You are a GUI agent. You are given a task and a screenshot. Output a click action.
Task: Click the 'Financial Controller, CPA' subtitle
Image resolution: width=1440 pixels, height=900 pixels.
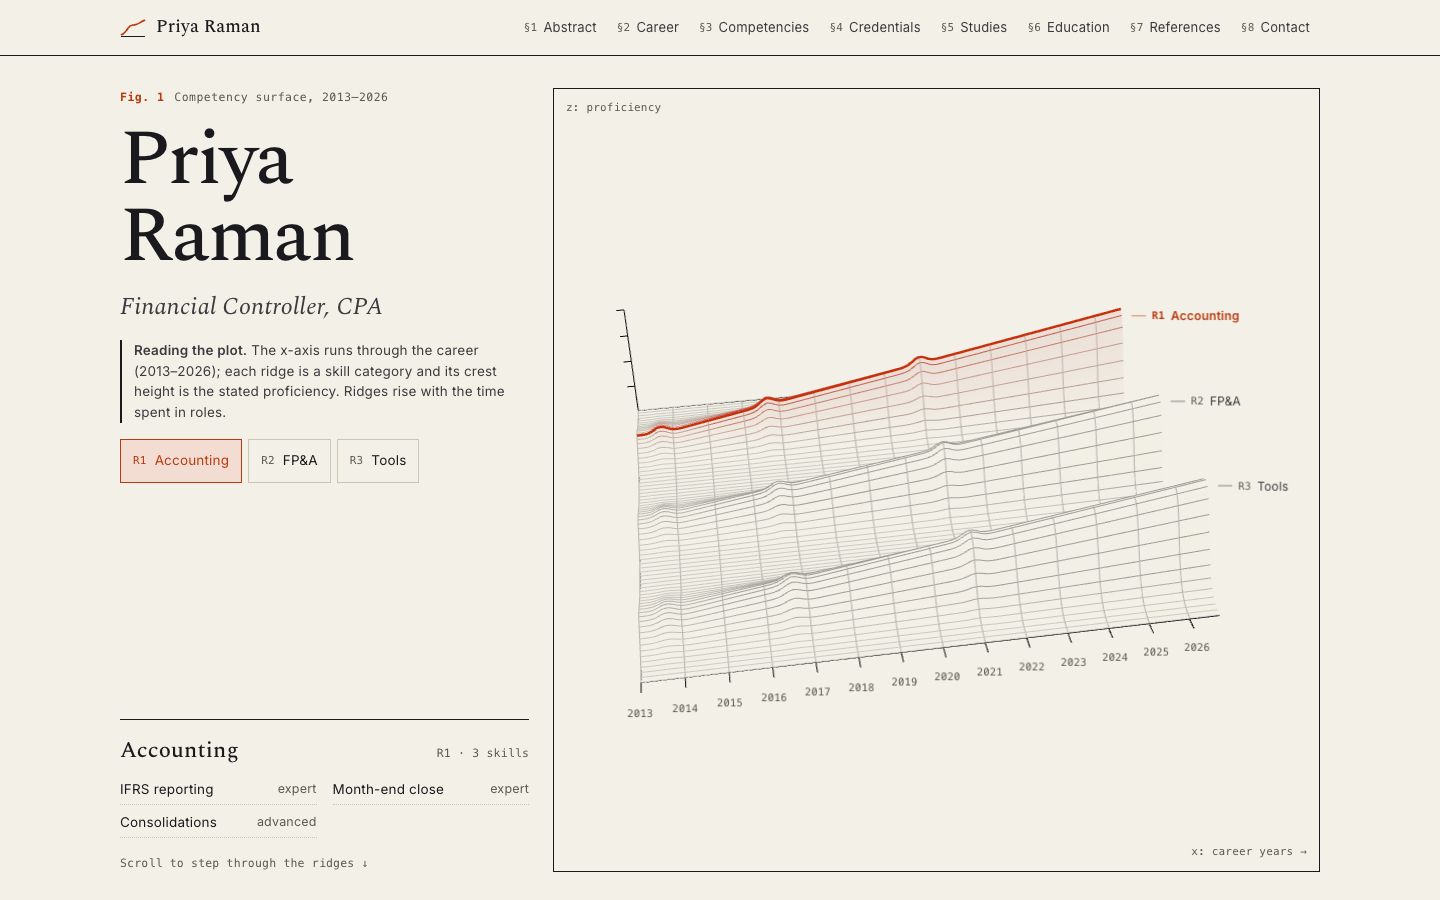tap(251, 306)
